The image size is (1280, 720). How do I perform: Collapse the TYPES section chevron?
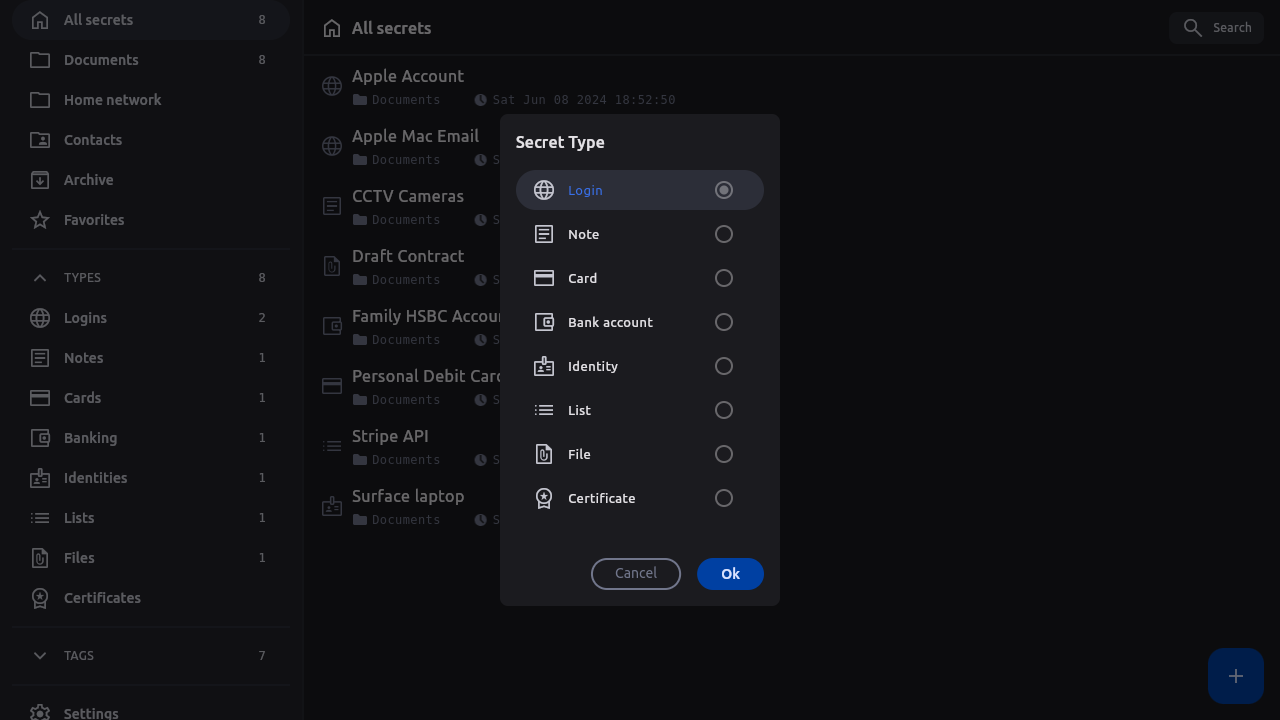point(40,278)
